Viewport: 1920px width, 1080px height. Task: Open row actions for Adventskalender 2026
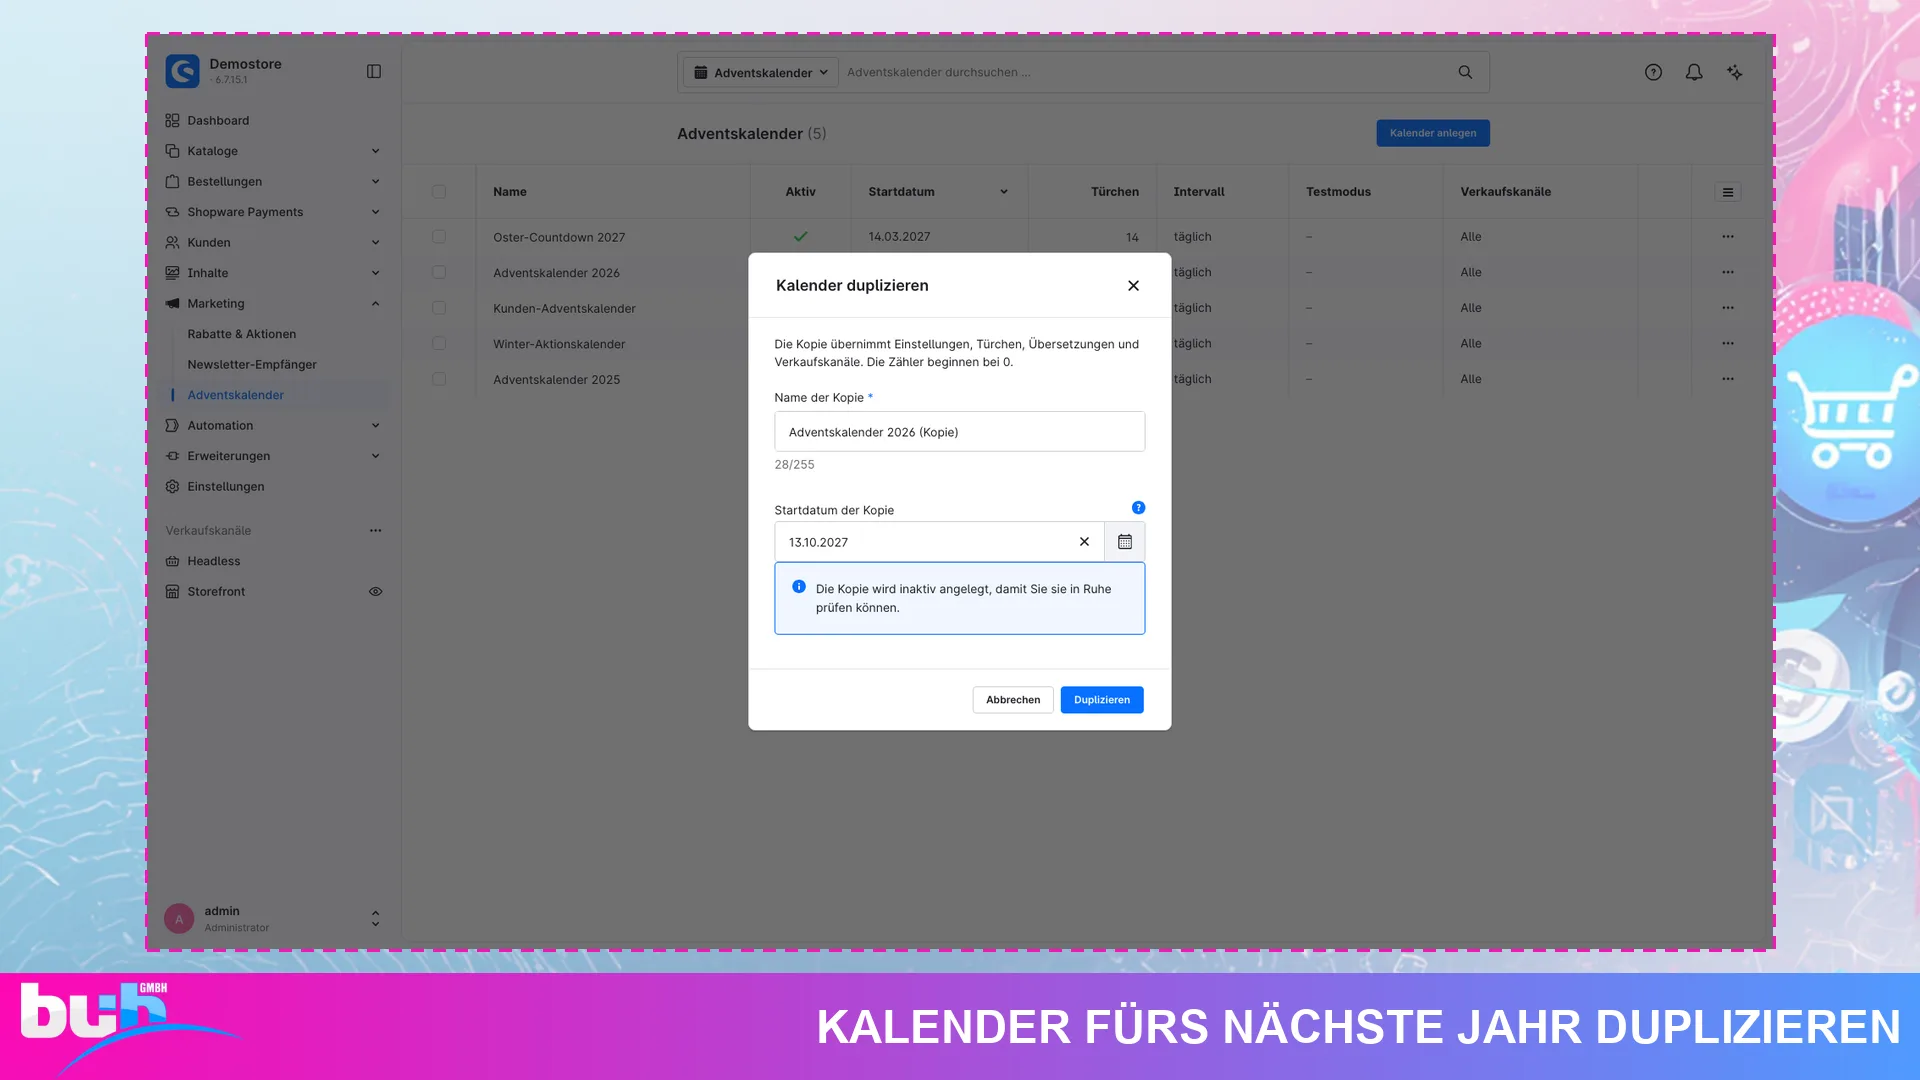click(x=1728, y=272)
